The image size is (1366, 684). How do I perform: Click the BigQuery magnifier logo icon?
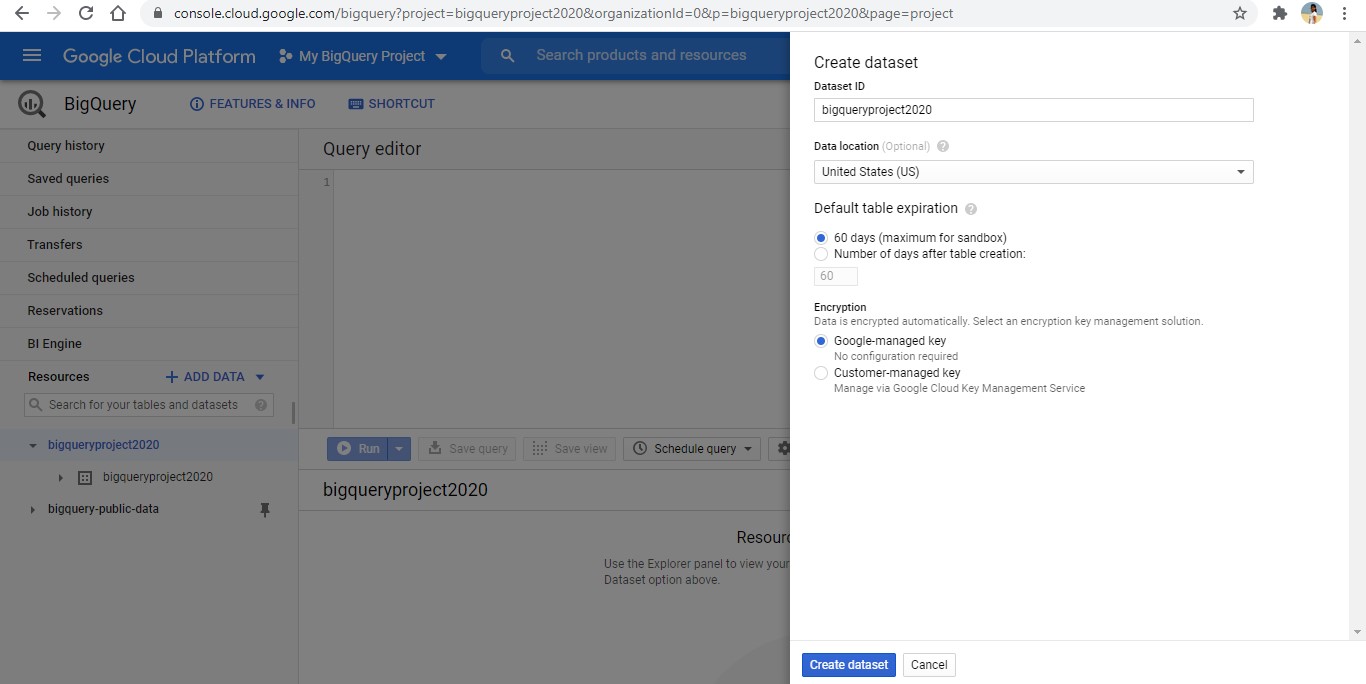(x=32, y=103)
